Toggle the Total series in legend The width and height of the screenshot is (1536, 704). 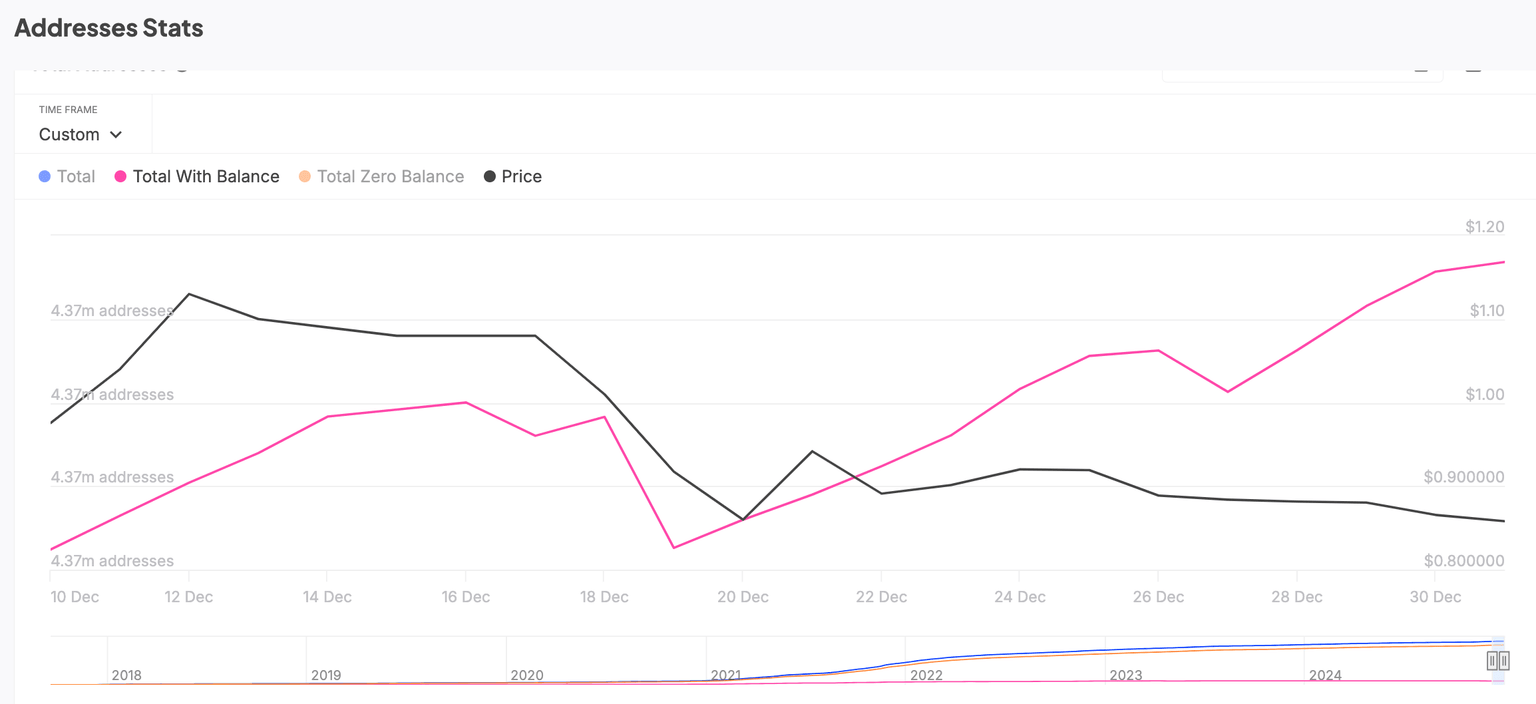66,177
